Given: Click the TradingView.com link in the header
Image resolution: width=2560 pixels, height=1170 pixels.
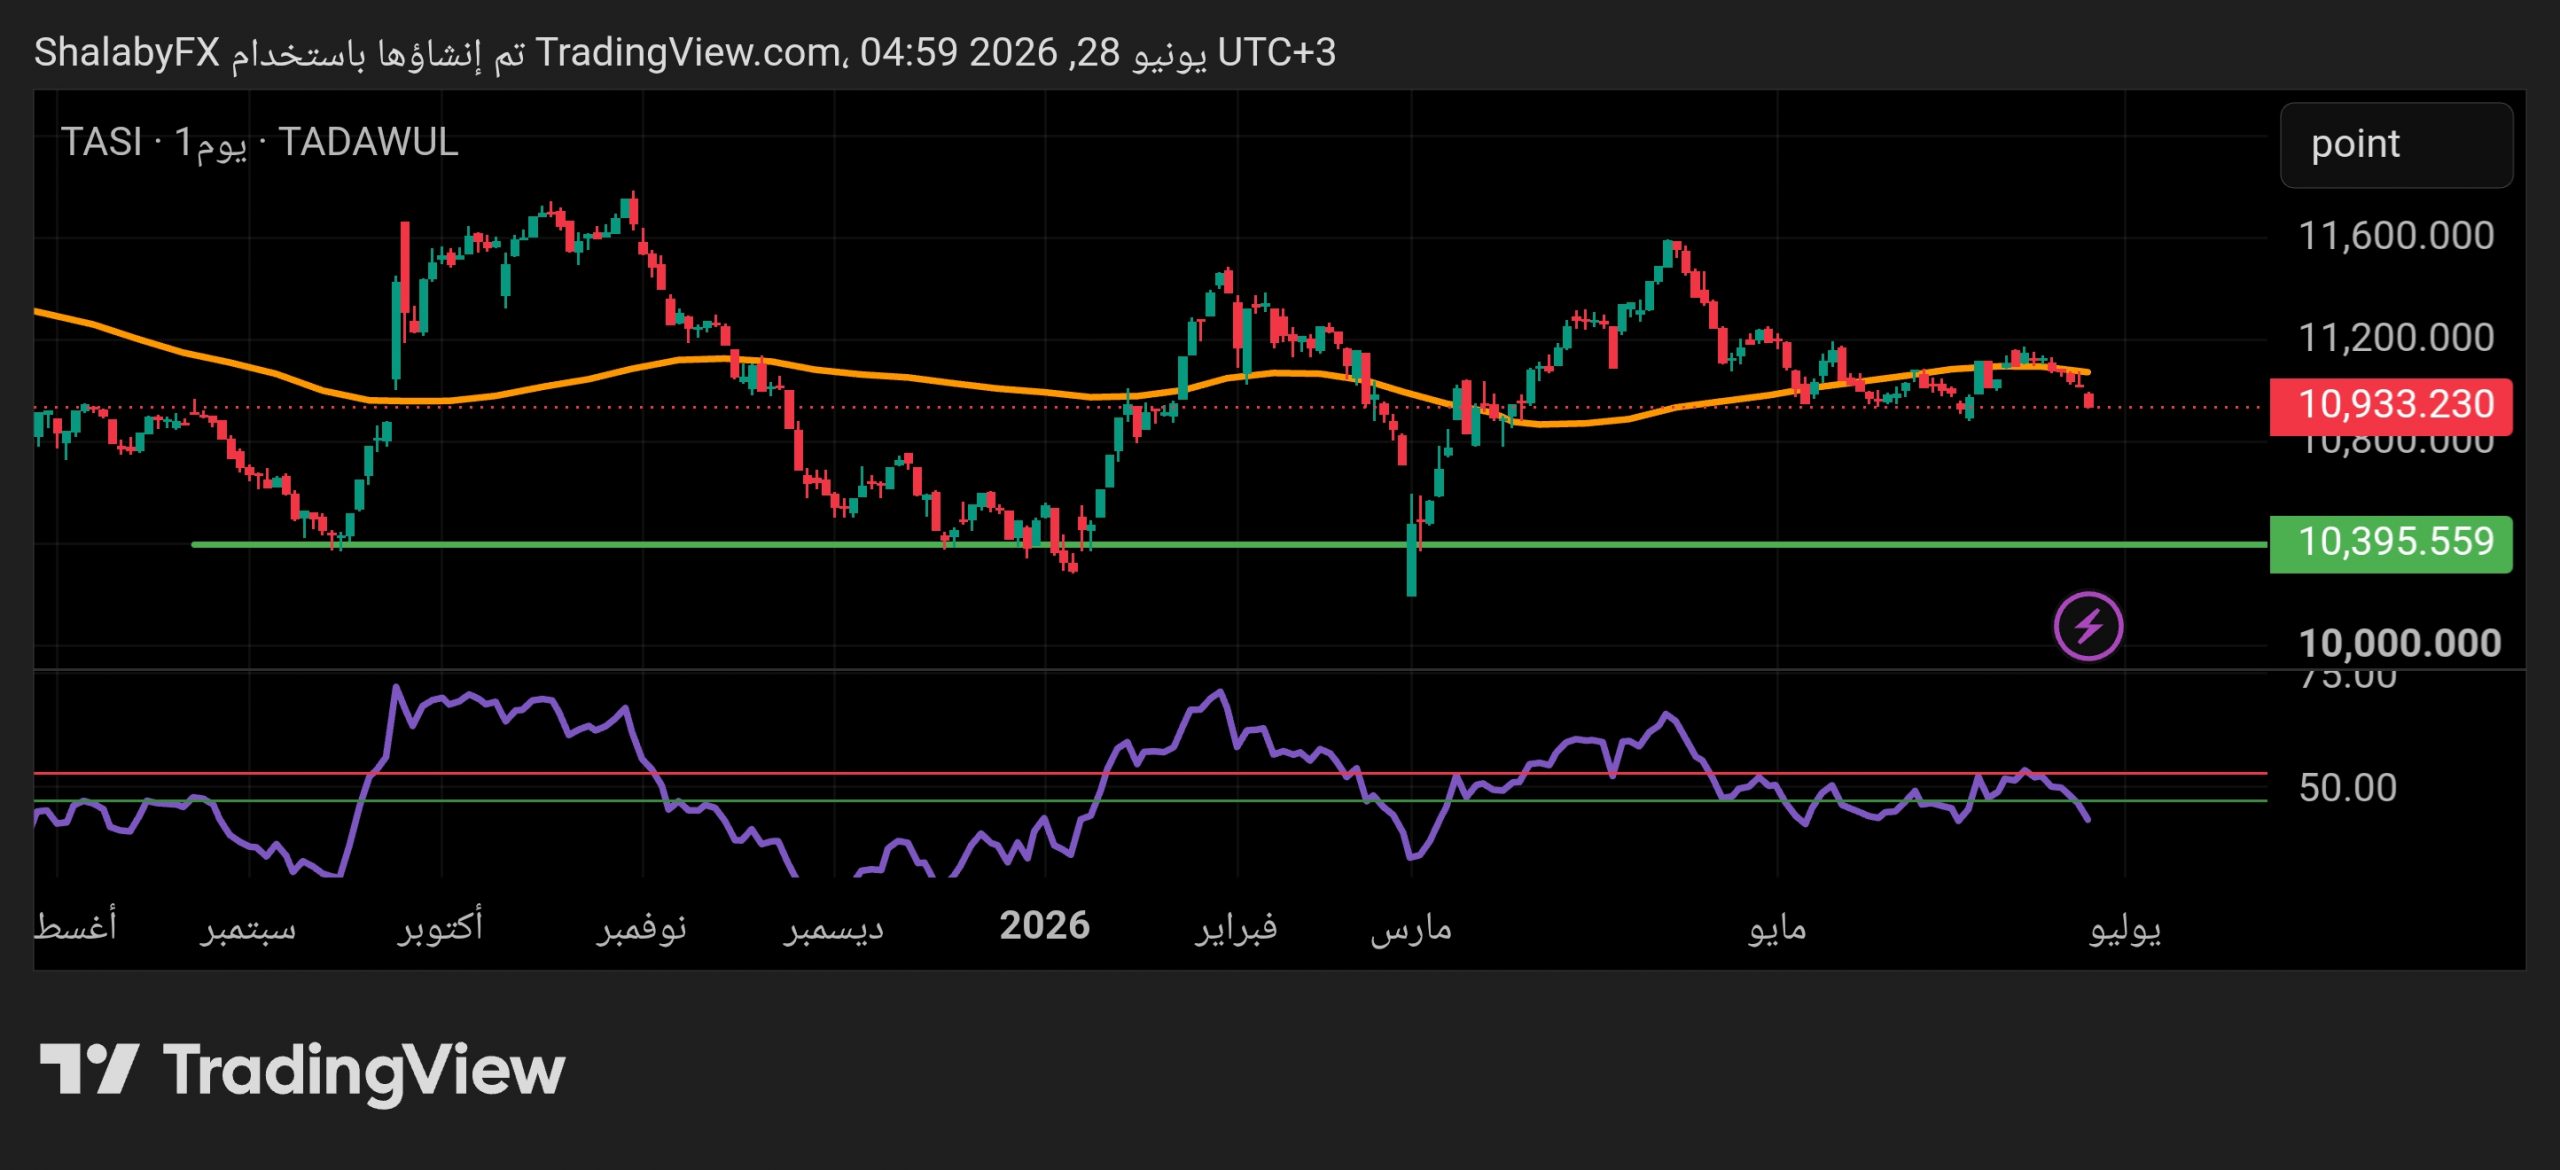Looking at the screenshot, I should (x=687, y=52).
